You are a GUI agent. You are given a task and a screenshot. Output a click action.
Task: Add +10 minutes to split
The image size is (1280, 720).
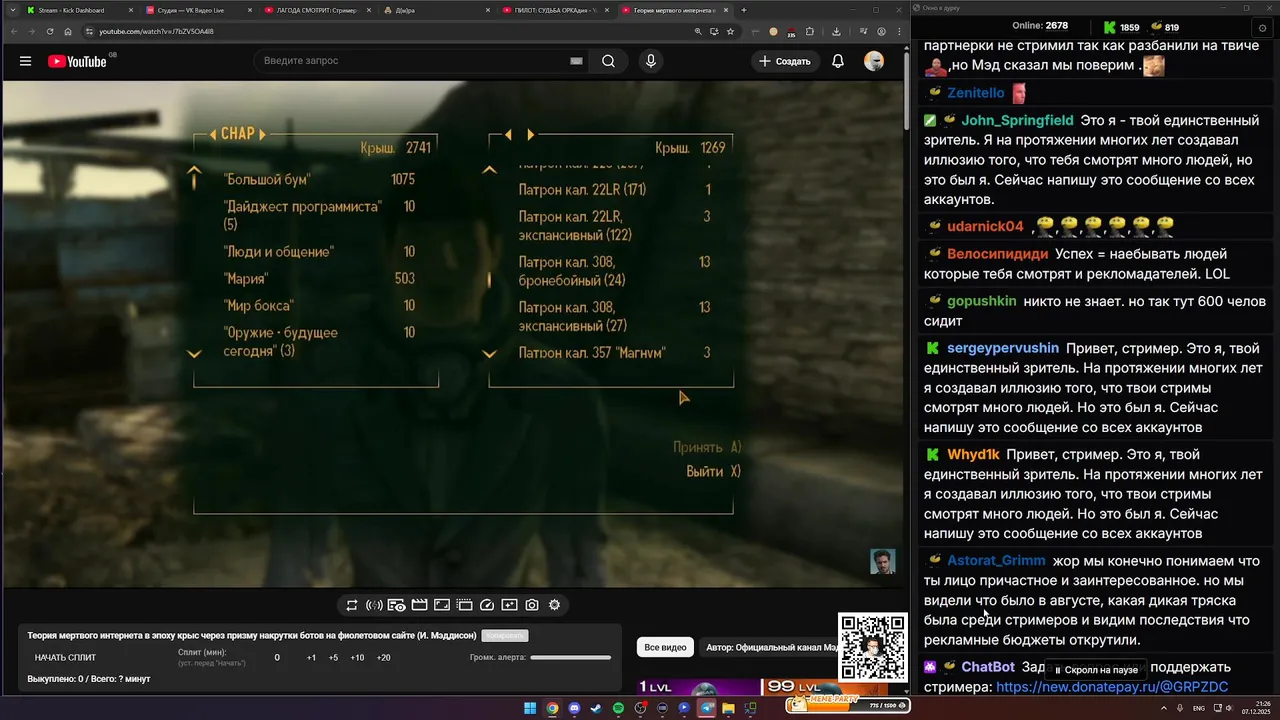[x=357, y=658]
